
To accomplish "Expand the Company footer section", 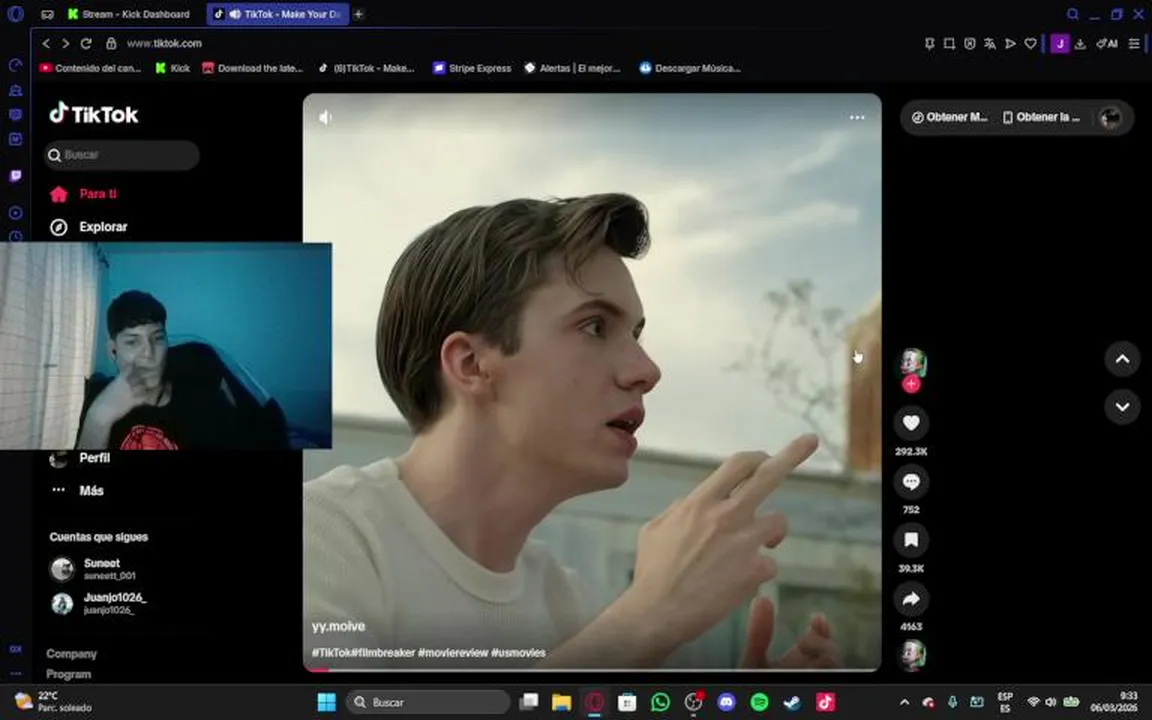I will pos(71,654).
